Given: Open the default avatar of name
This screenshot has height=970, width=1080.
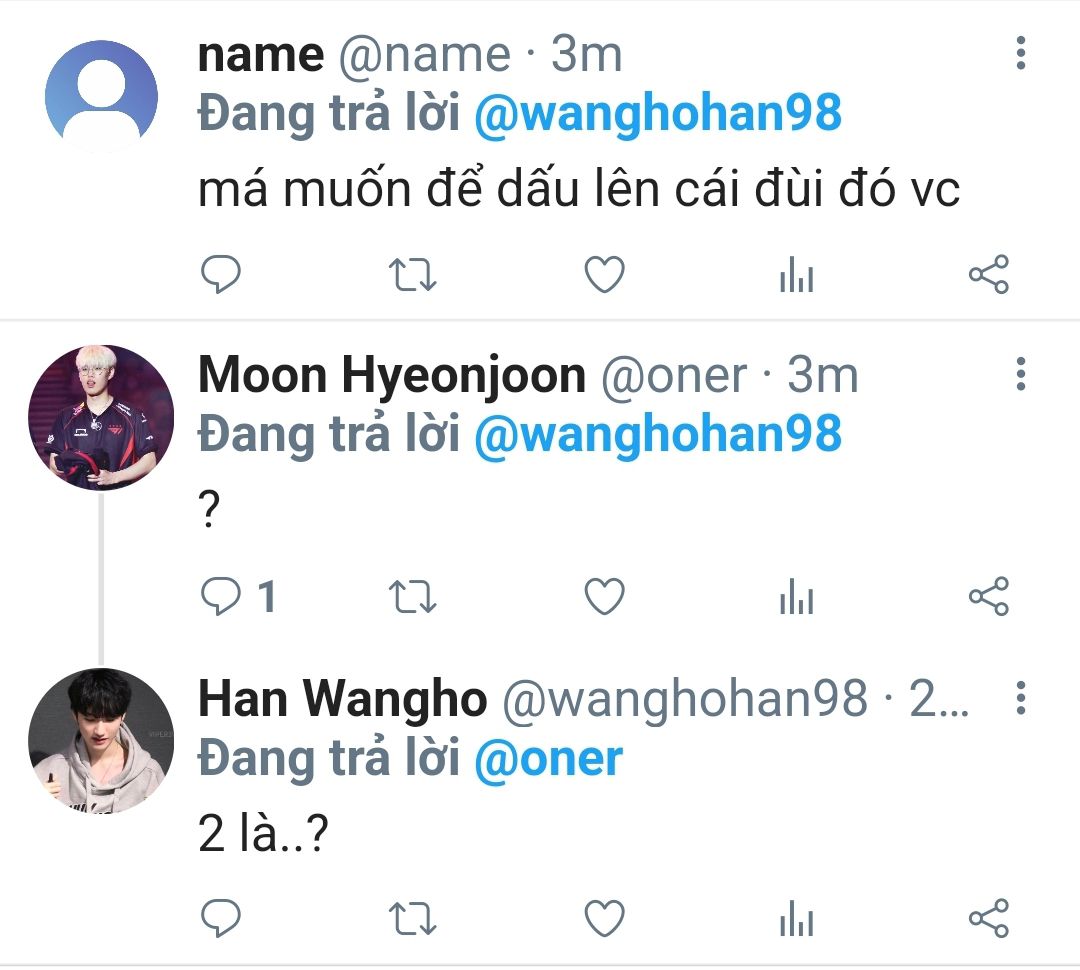Looking at the screenshot, I should (x=101, y=94).
